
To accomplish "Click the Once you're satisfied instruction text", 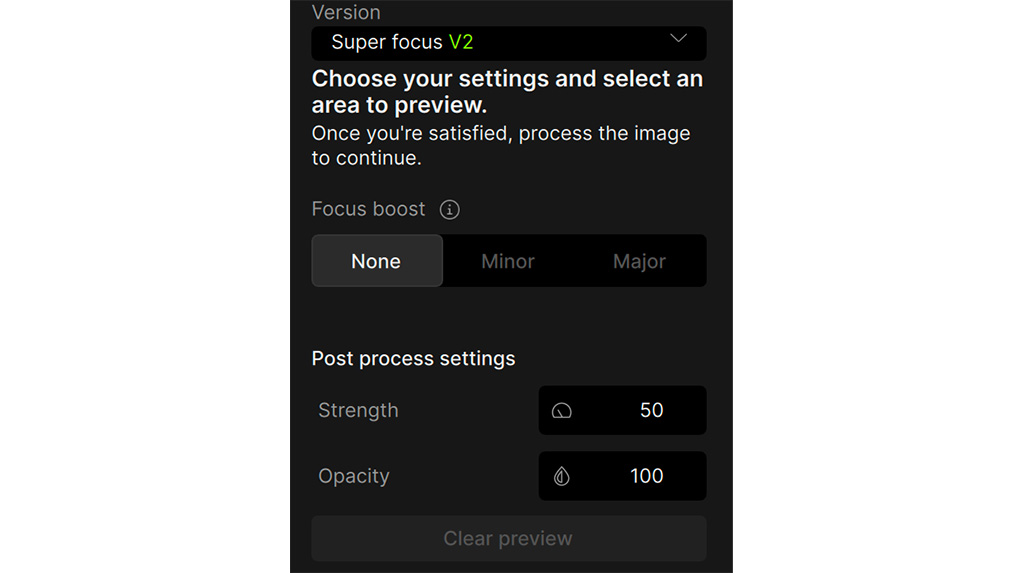I will point(500,145).
